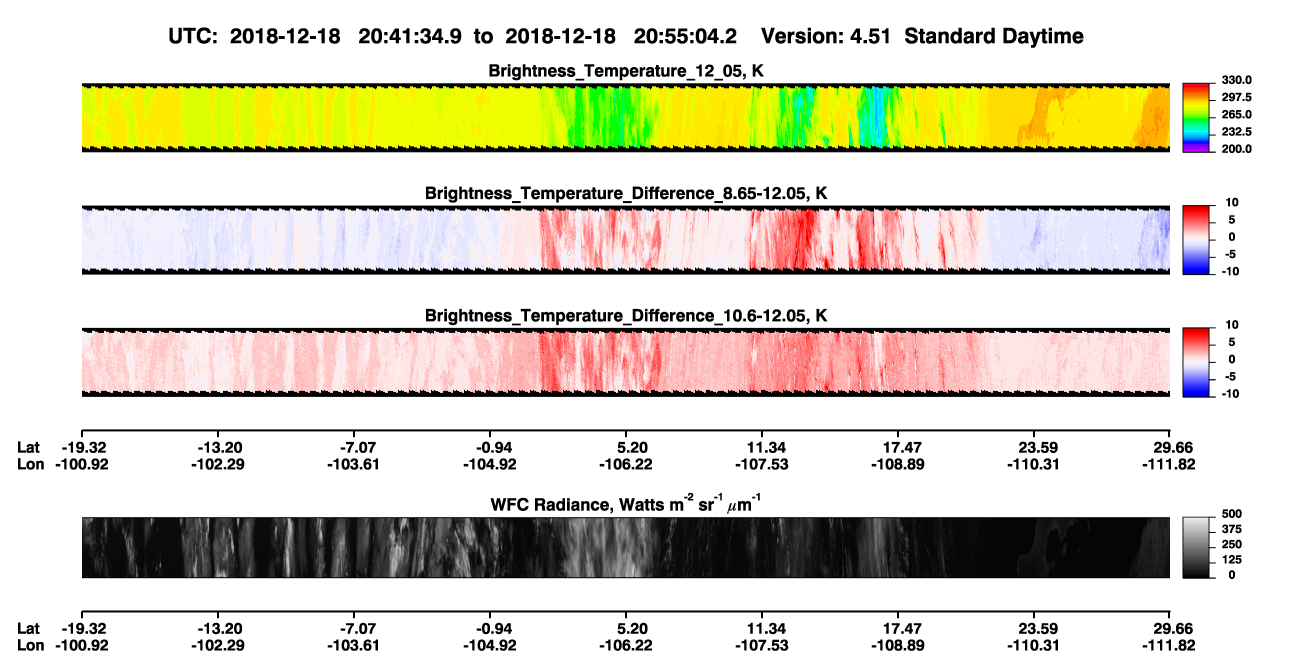The image size is (1300, 667).
Task: Click the red-blue colorbar of the 10.6-12.05 panel
Action: pos(1196,361)
